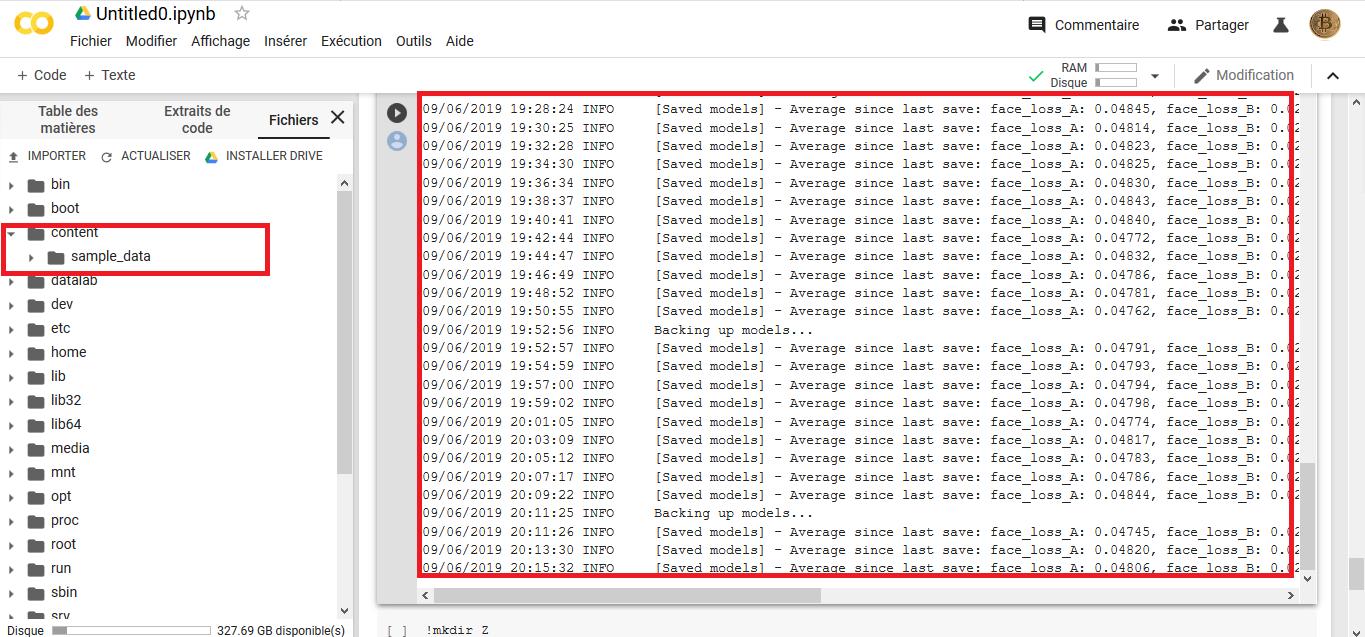
Task: Refresh files with the ACTUALISER icon
Action: click(x=107, y=156)
